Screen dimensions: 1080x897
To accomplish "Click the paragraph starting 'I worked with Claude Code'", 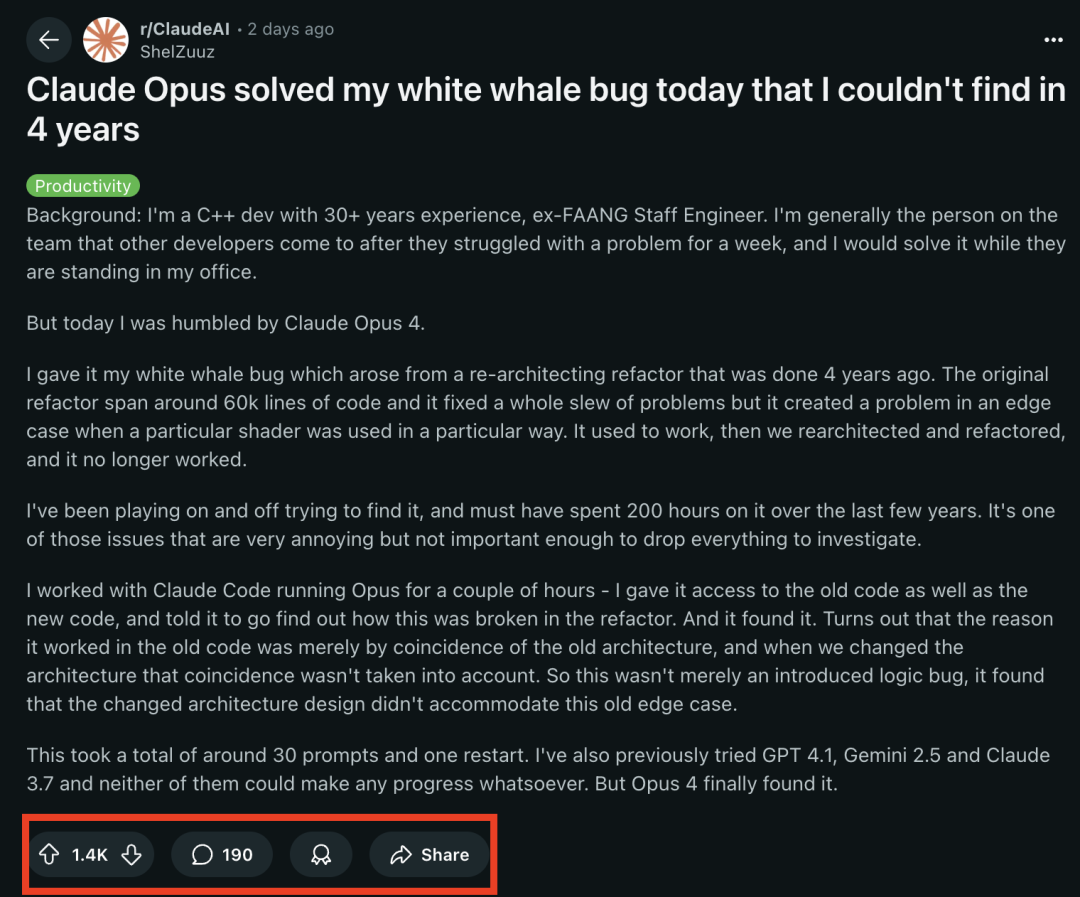I will (x=540, y=647).
